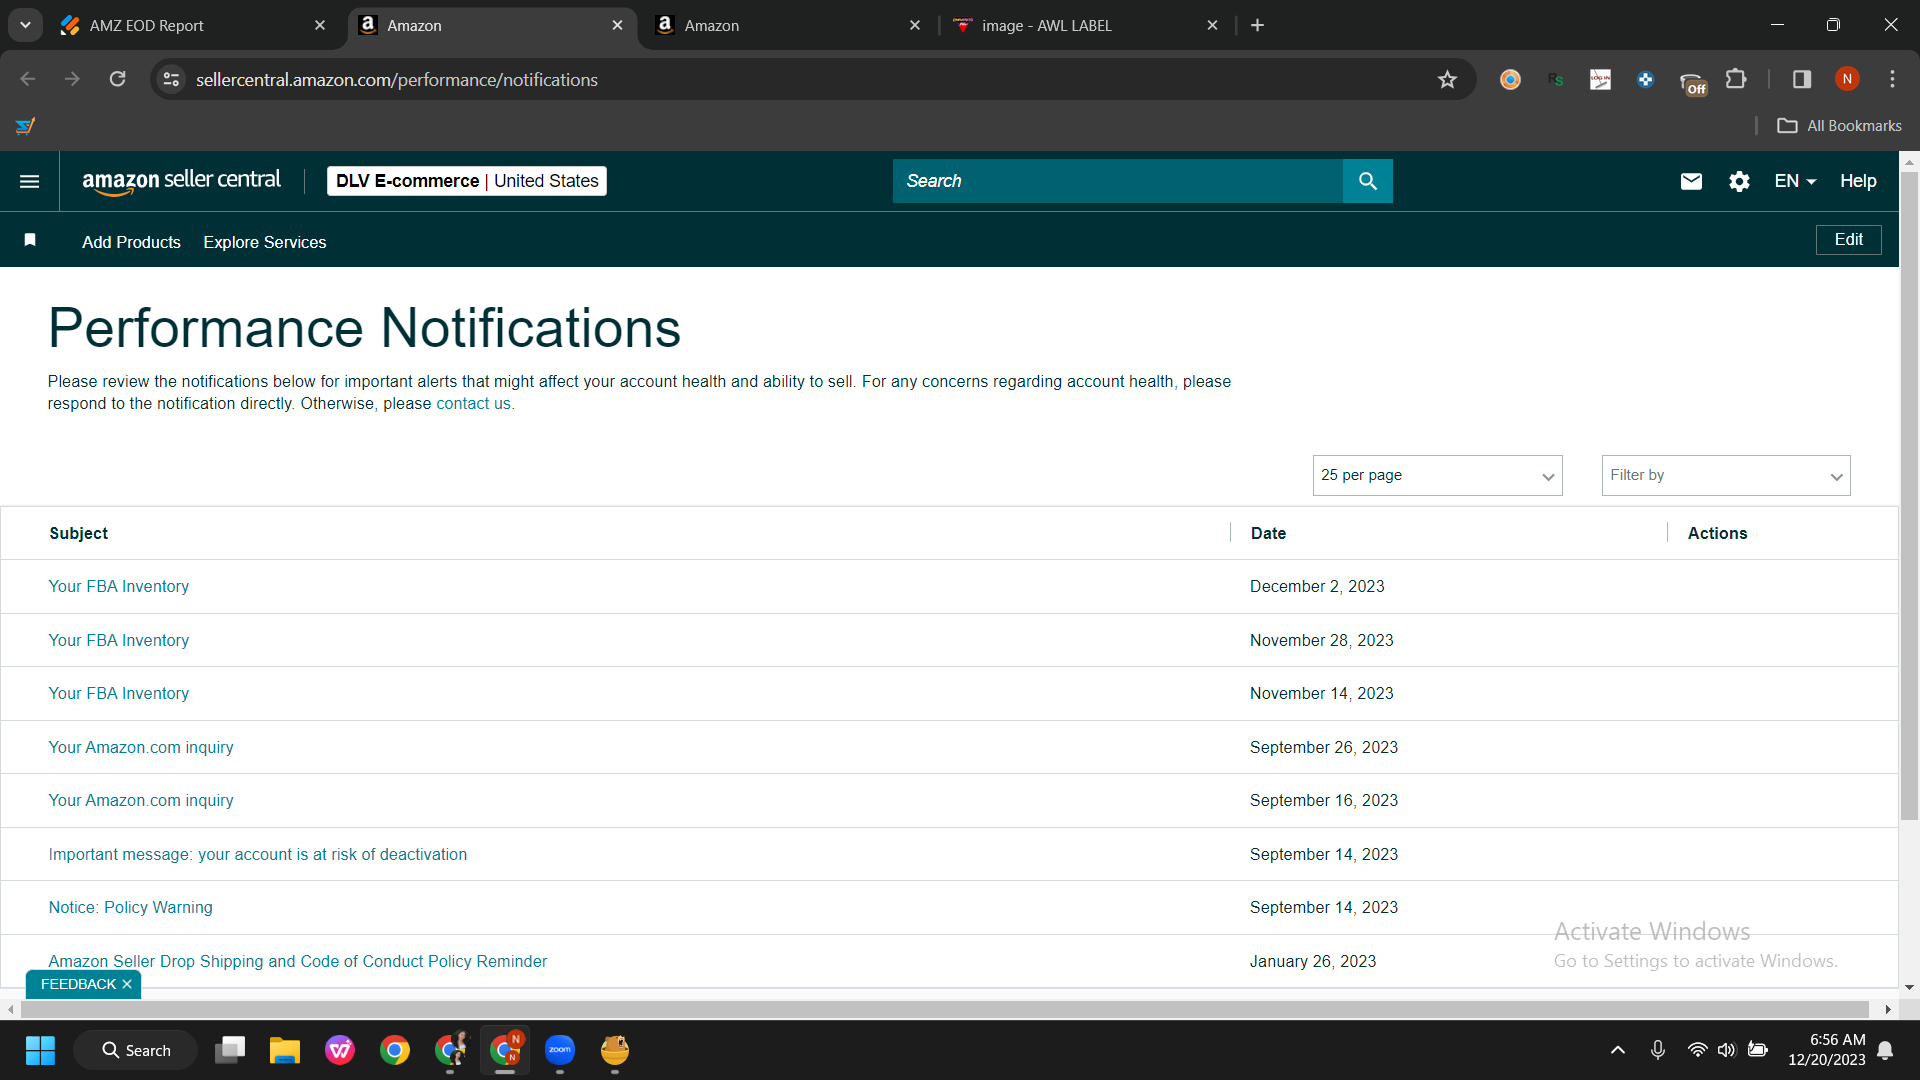The height and width of the screenshot is (1080, 1920).
Task: Click the browser address bar URL
Action: tap(397, 80)
